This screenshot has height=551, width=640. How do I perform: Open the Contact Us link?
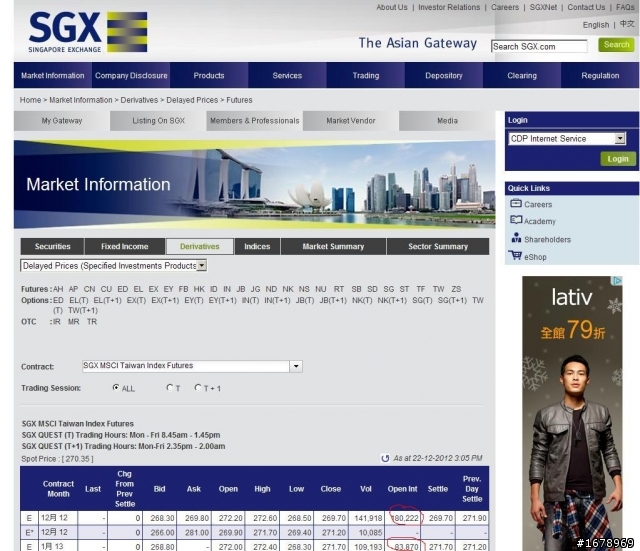click(x=586, y=7)
